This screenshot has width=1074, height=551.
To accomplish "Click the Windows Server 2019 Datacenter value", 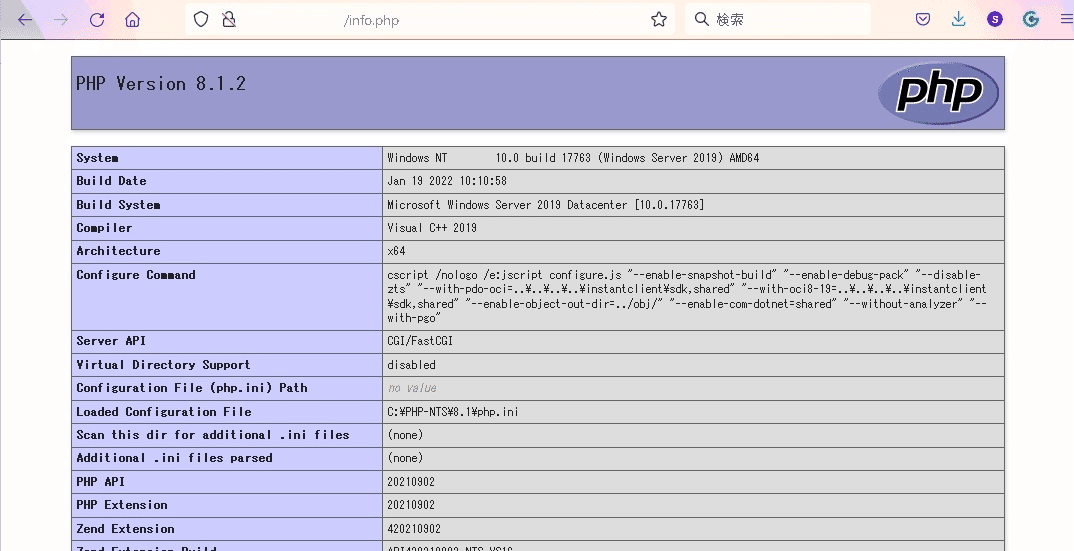I will (545, 205).
